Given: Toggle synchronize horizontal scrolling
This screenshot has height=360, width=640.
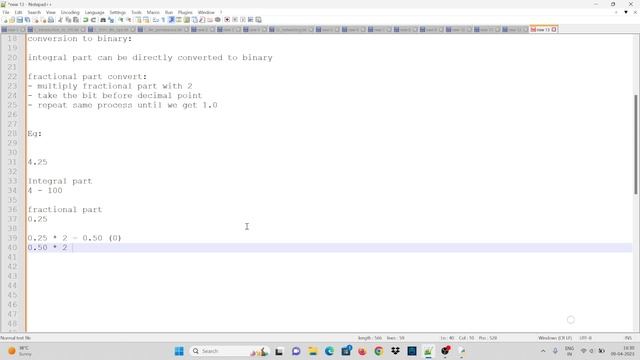Looking at the screenshot, I should pyautogui.click(x=146, y=20).
